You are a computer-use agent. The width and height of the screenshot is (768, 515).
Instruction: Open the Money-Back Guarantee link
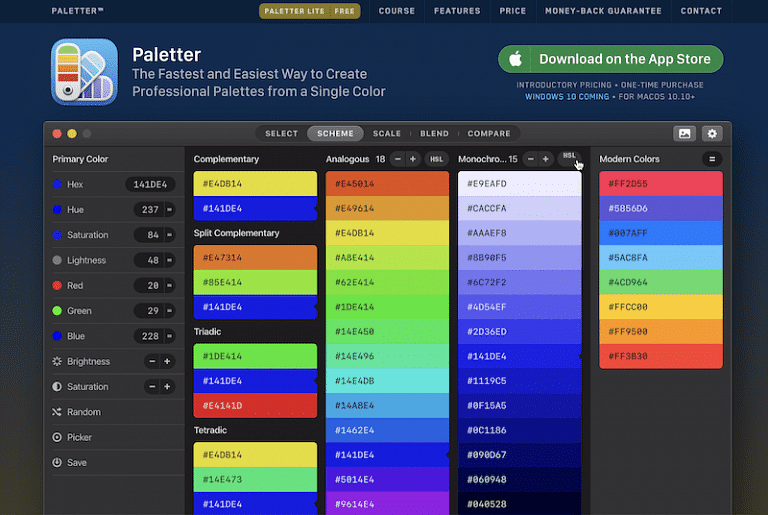(603, 11)
